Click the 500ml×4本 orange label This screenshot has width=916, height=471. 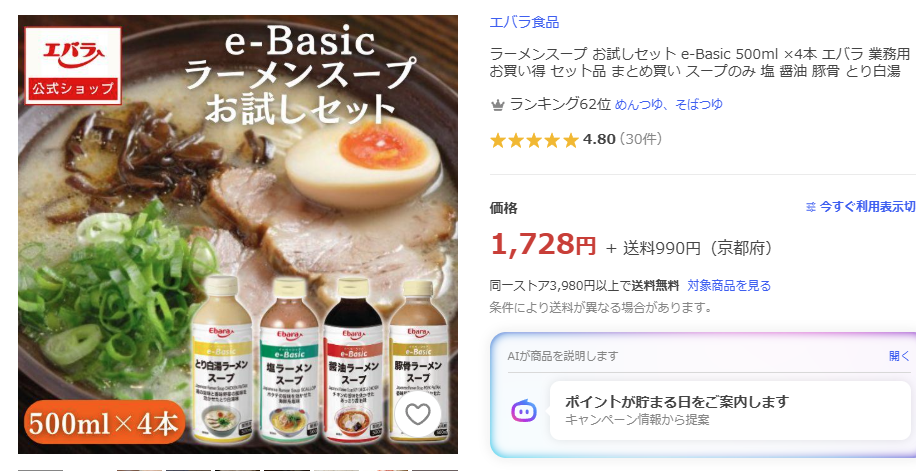coord(104,423)
